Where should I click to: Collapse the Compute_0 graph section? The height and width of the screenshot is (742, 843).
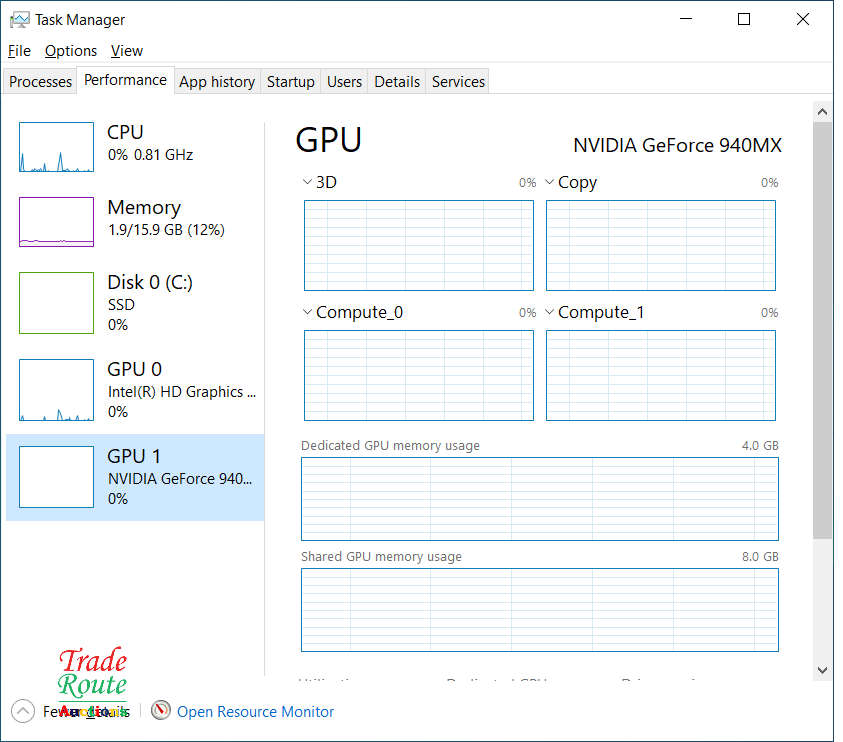(x=306, y=312)
